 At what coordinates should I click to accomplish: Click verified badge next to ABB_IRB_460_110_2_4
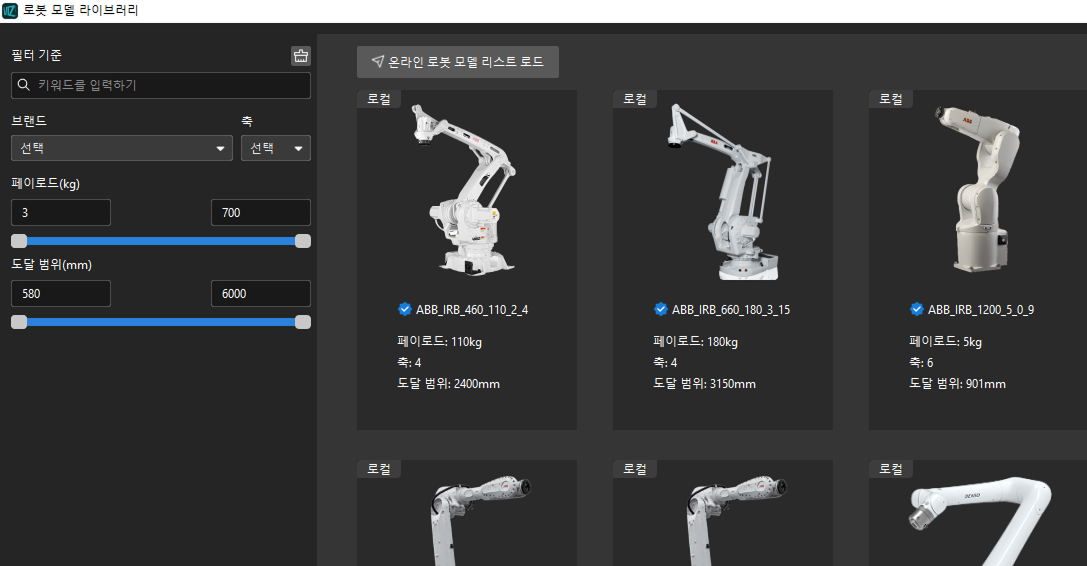(x=404, y=309)
